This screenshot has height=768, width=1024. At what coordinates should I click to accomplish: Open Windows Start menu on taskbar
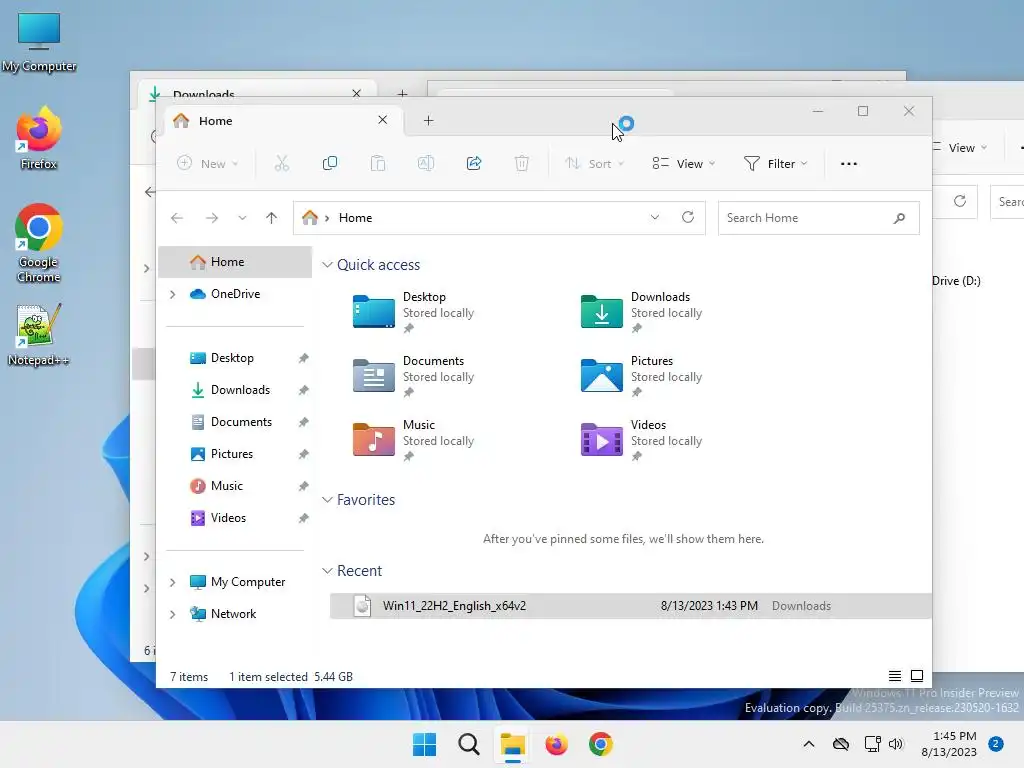pos(424,744)
